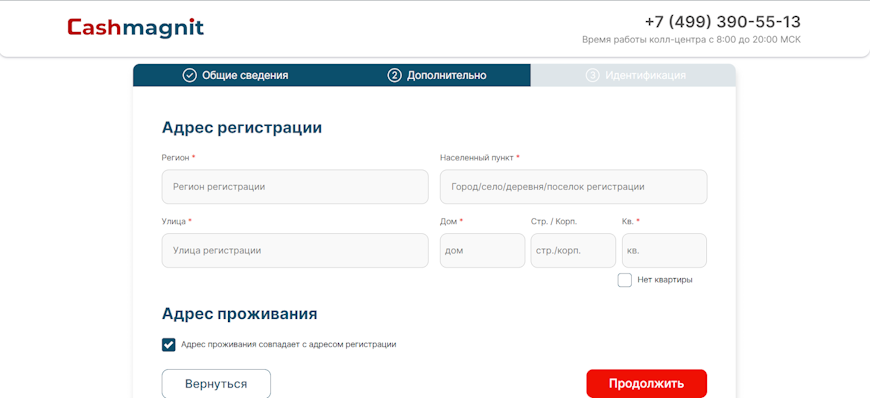
Task: Focus the кв. apartment field
Action: [x=664, y=250]
